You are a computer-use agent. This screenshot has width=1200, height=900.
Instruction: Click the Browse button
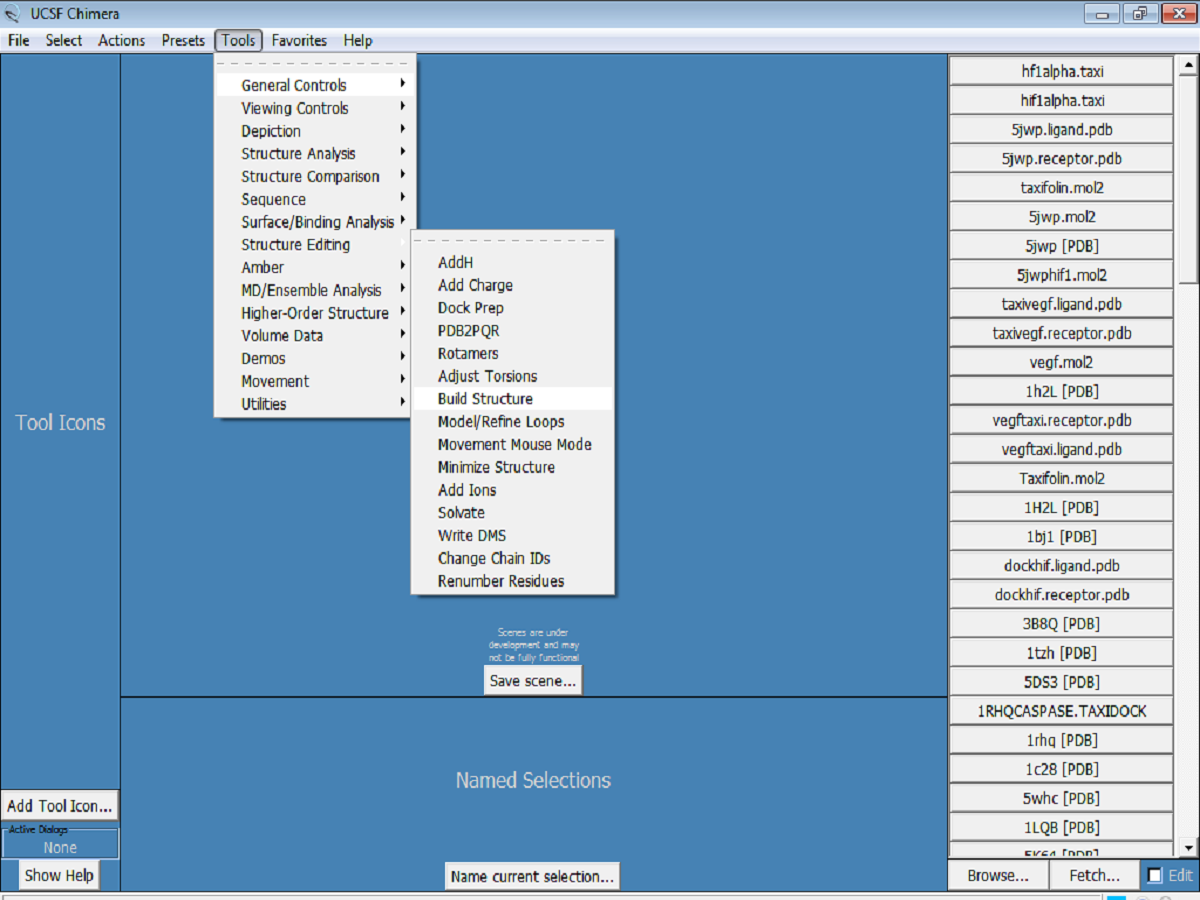click(x=998, y=875)
